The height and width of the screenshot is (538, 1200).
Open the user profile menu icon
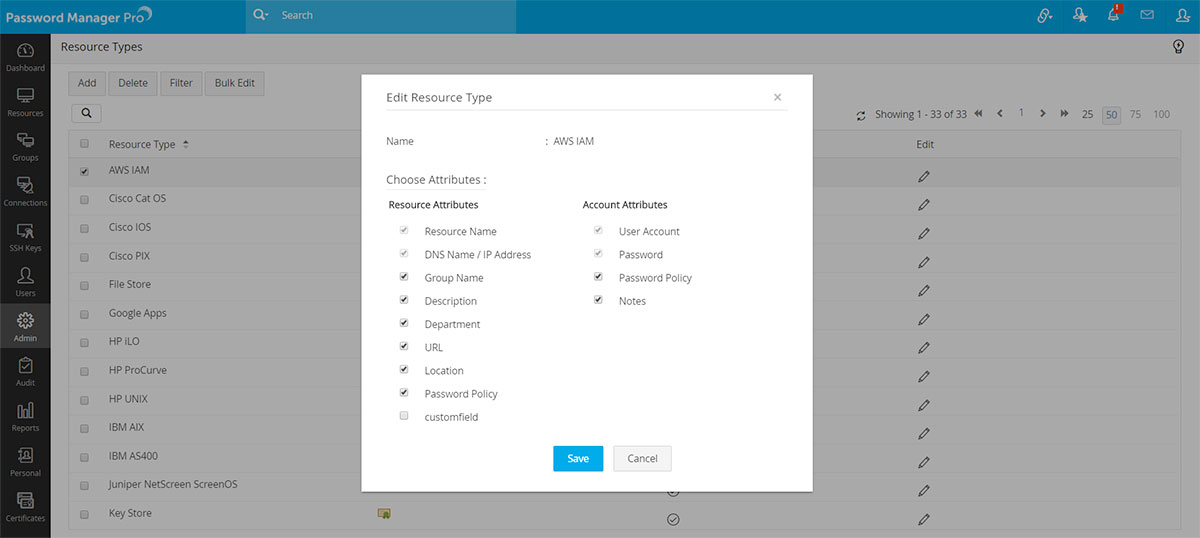tap(1182, 15)
